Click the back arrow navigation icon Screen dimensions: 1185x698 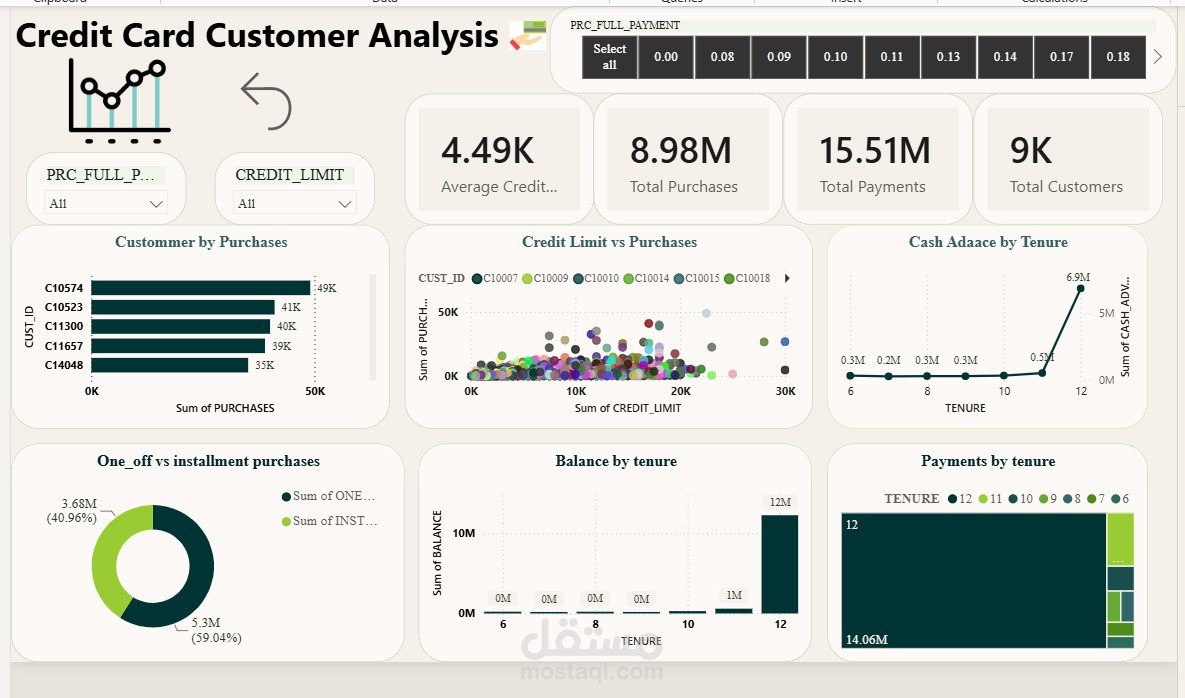[x=266, y=101]
